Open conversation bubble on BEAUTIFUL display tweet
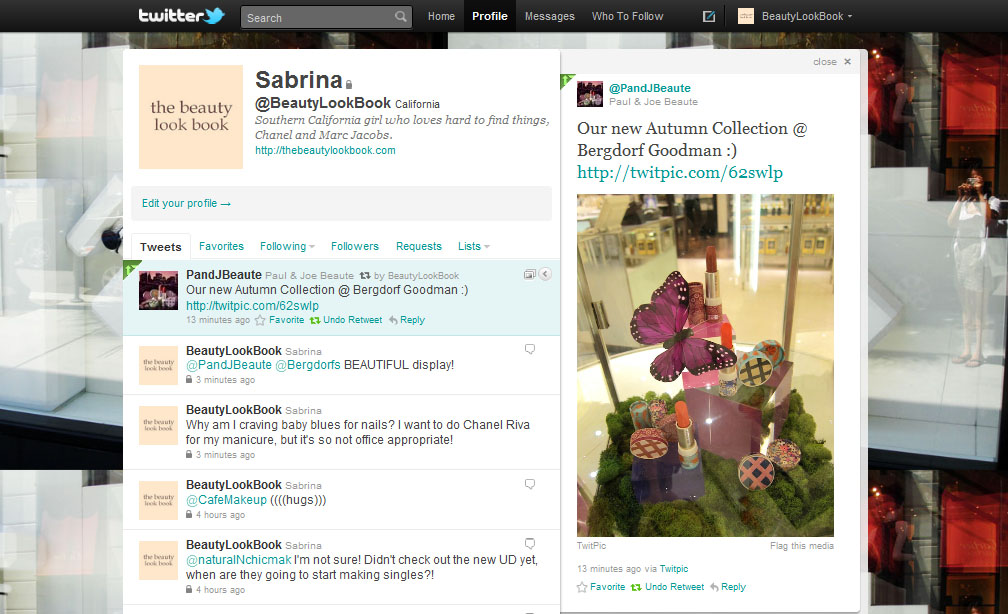The image size is (1008, 614). pos(530,349)
